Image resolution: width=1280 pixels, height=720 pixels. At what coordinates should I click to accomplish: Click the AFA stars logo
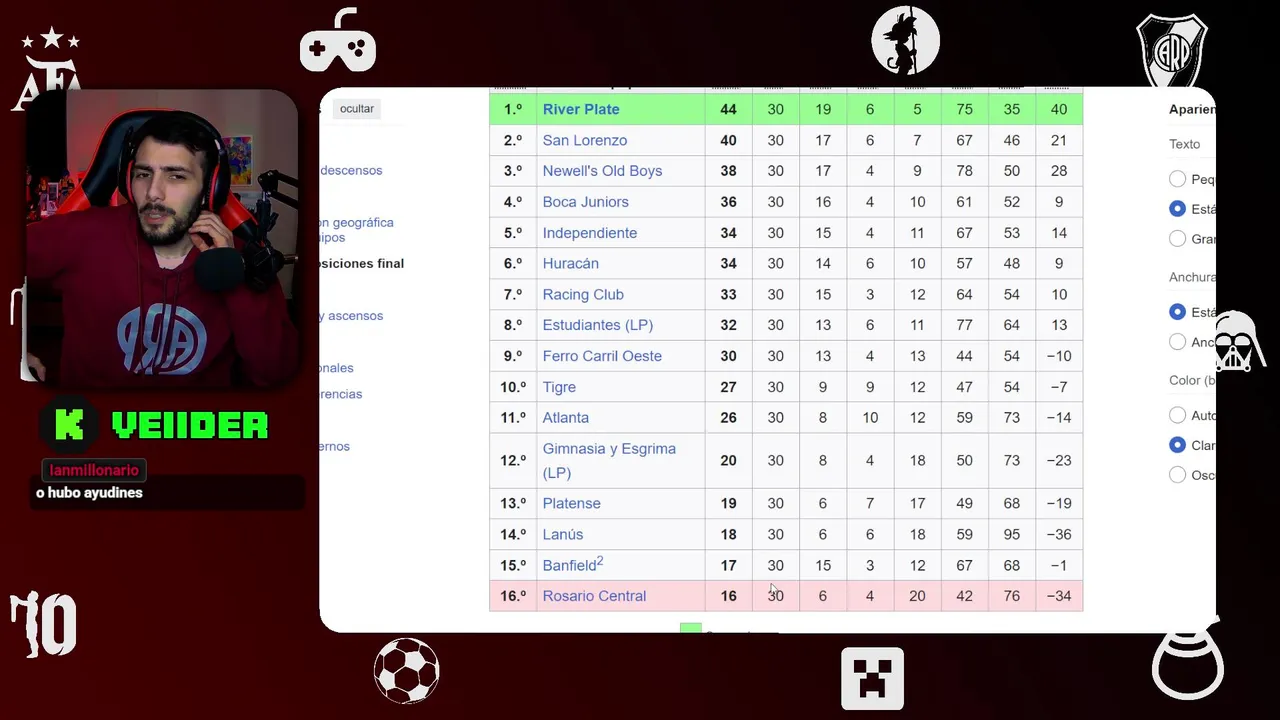tap(48, 68)
